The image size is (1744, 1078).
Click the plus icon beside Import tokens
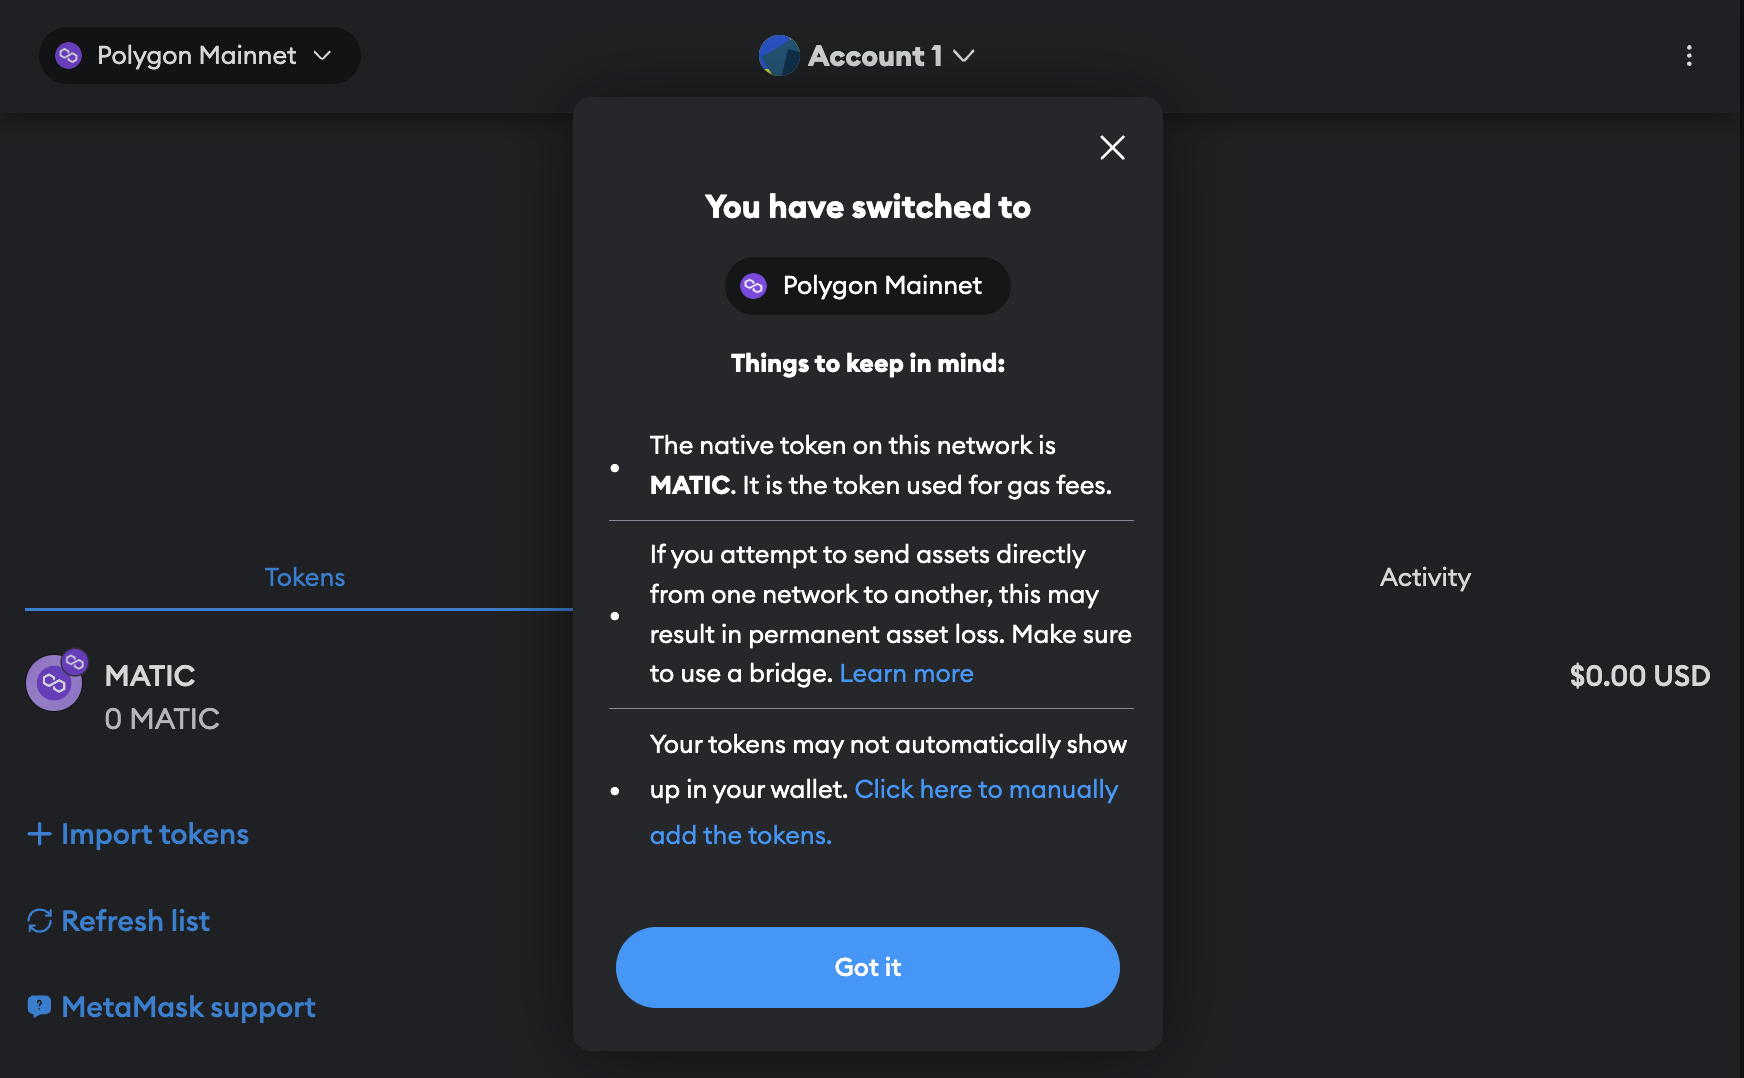[x=39, y=834]
